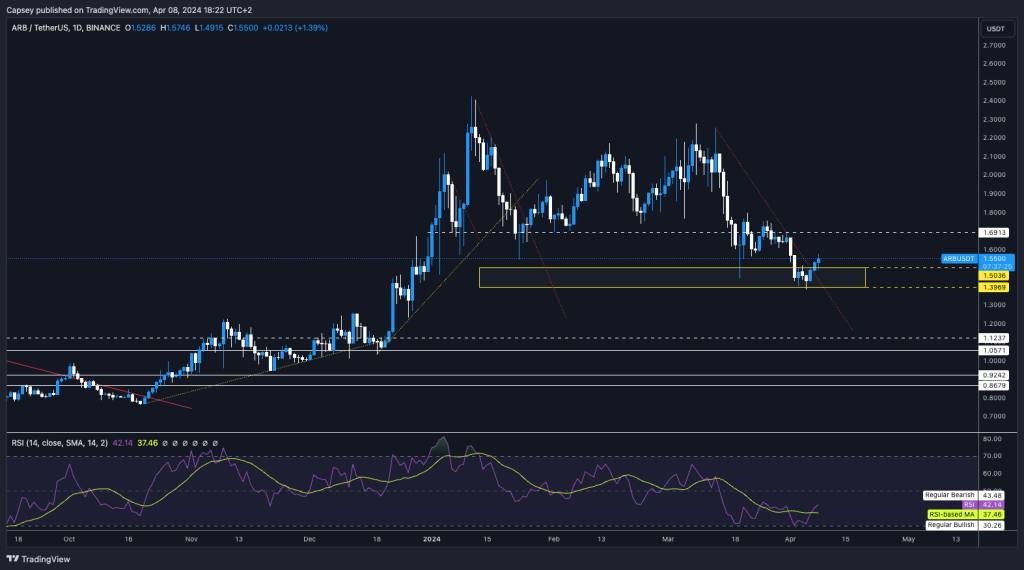Click the +0.0213 (+1.39%) change value
This screenshot has height=570, width=1024.
tap(295, 28)
